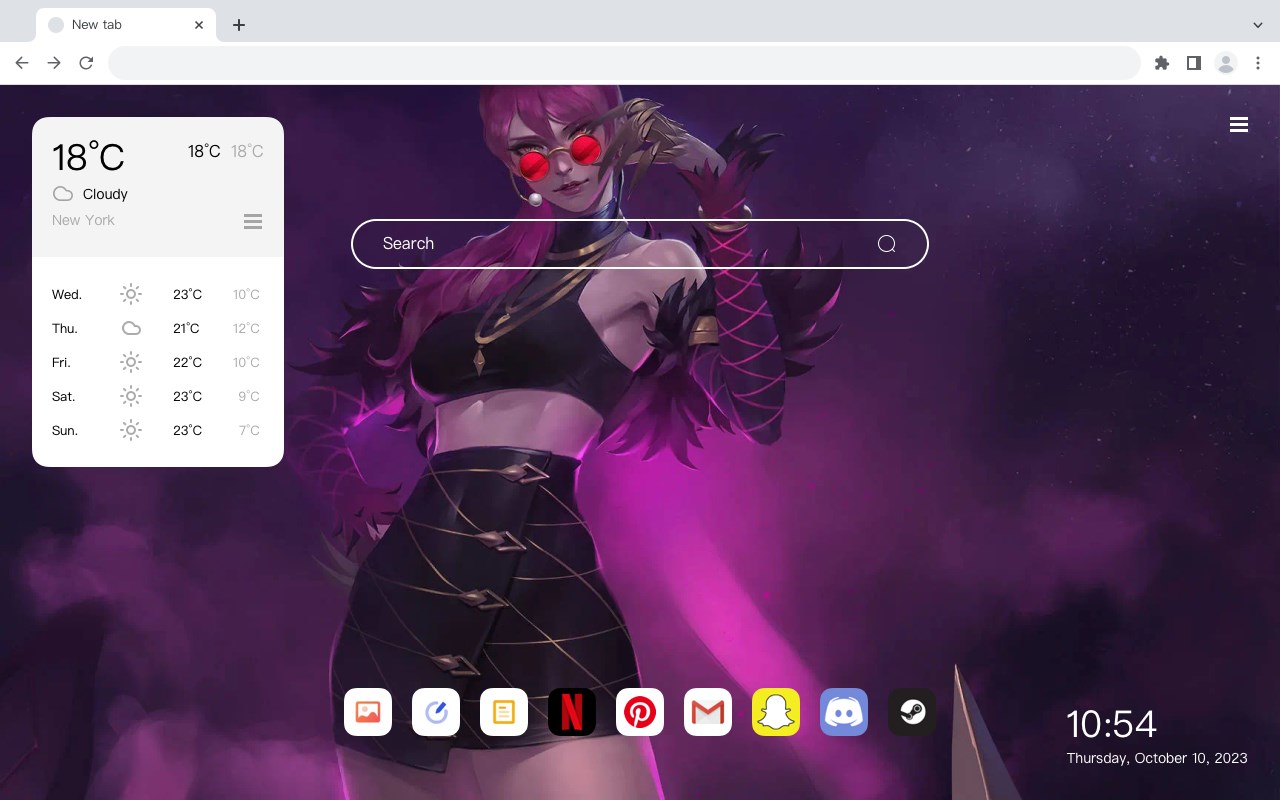Click Thursday's 12°C low temperature
The height and width of the screenshot is (800, 1280).
[x=246, y=328]
